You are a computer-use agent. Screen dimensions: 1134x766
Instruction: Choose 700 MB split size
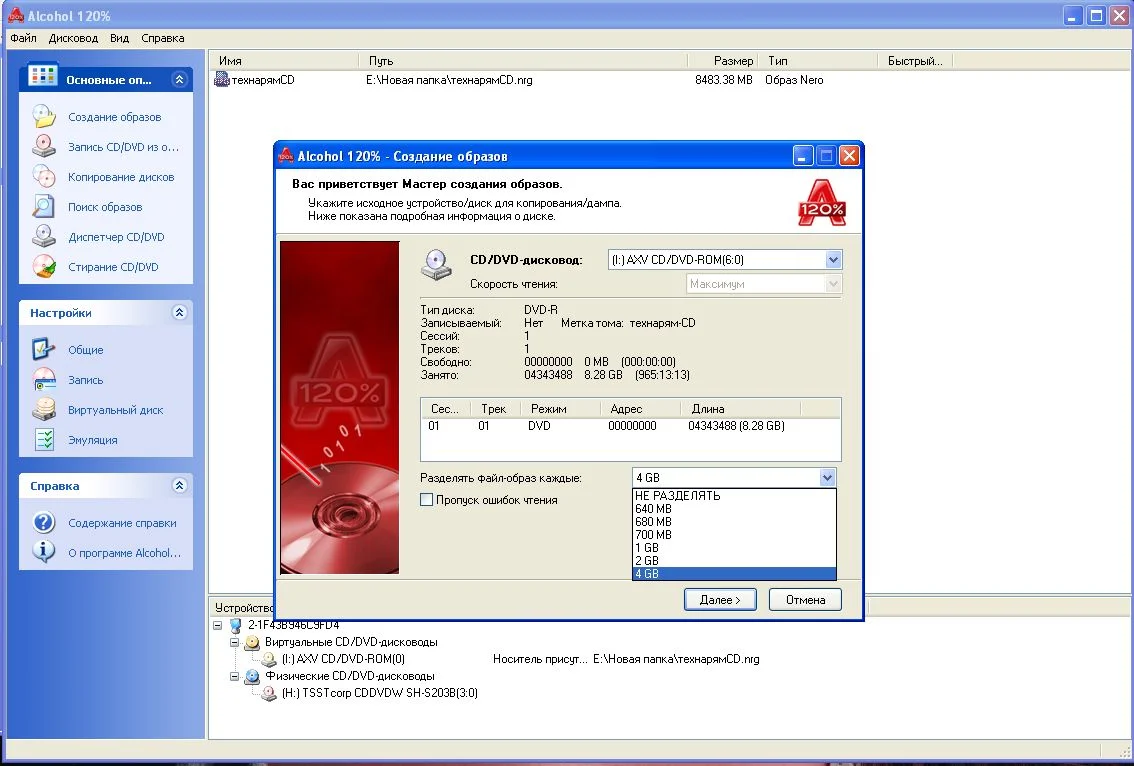[x=734, y=535]
